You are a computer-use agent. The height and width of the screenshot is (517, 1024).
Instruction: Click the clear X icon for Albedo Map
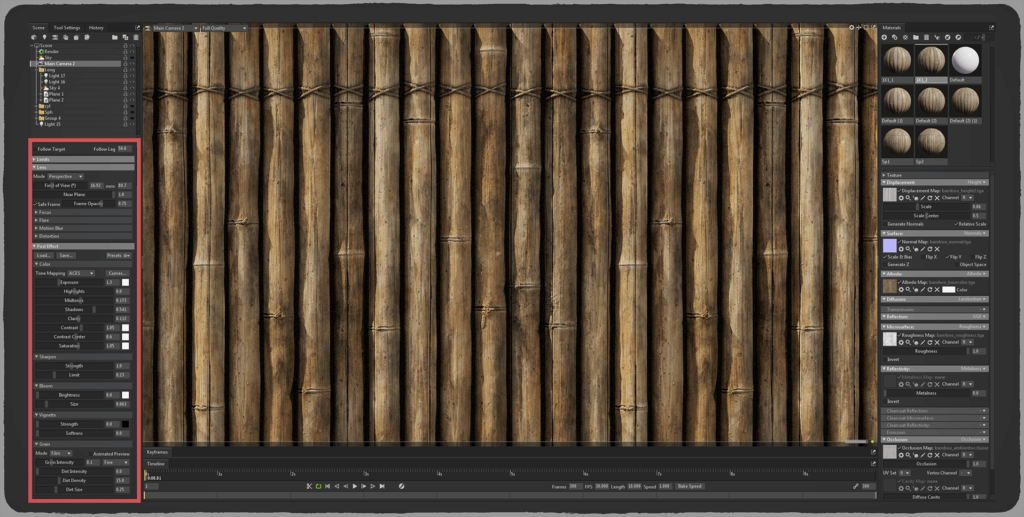click(936, 289)
